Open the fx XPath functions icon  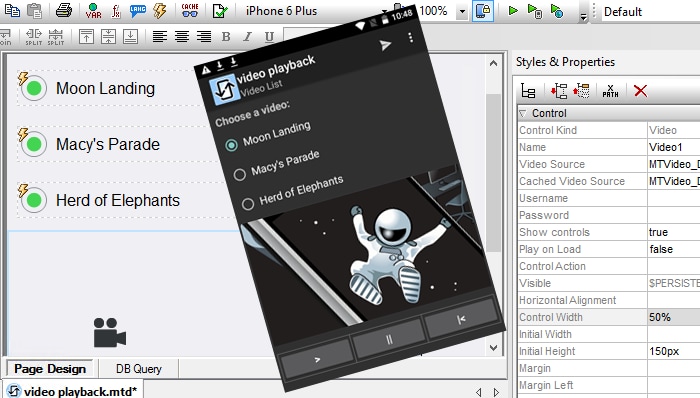(x=116, y=10)
